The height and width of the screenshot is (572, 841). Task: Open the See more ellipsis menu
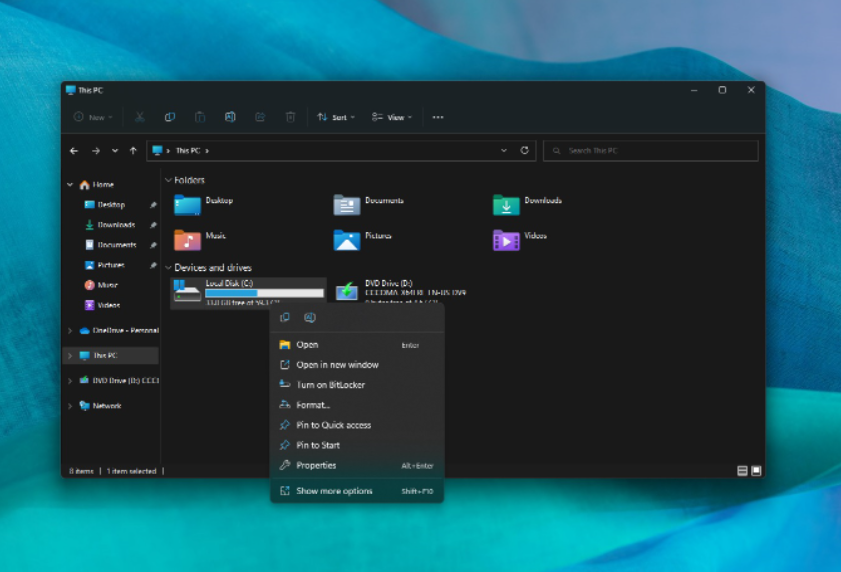click(438, 117)
